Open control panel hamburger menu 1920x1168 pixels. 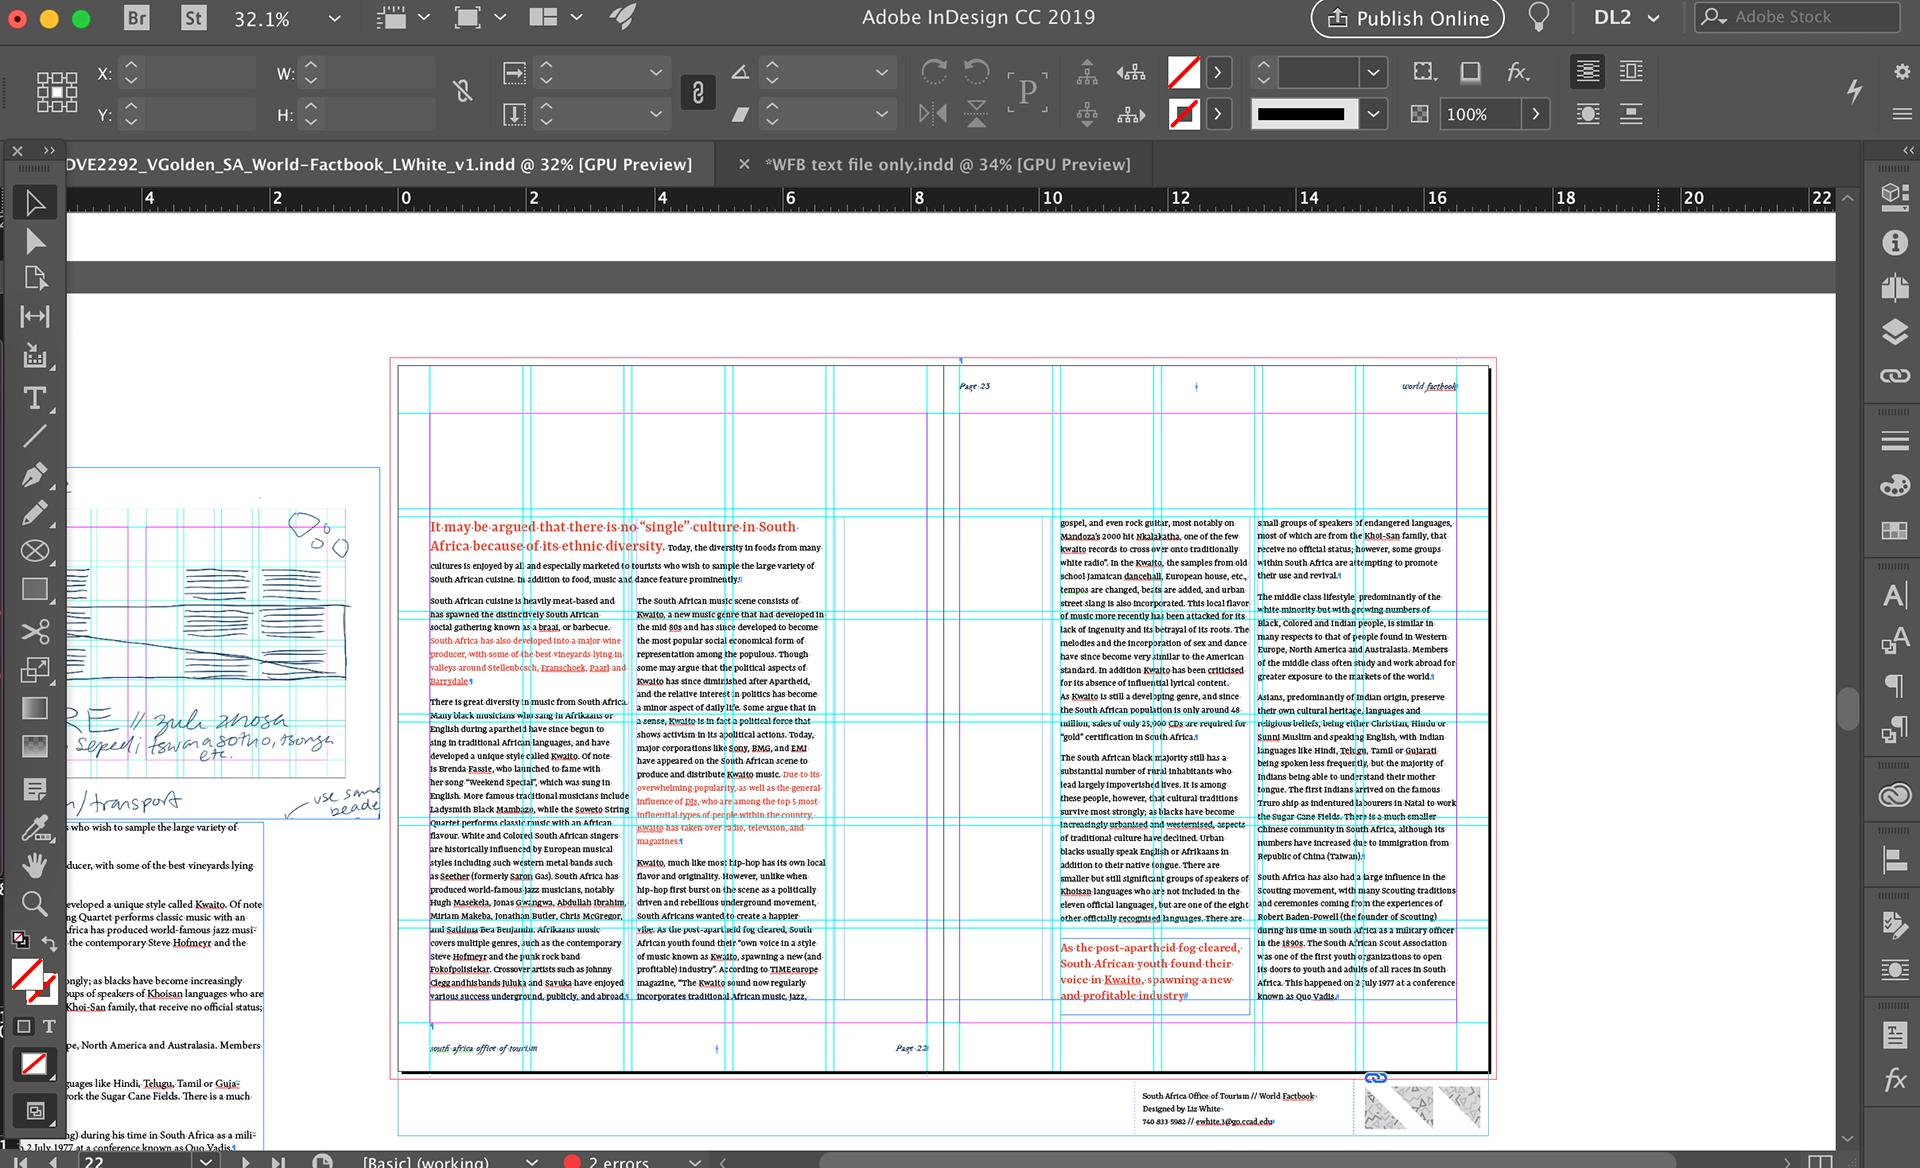(x=1902, y=114)
